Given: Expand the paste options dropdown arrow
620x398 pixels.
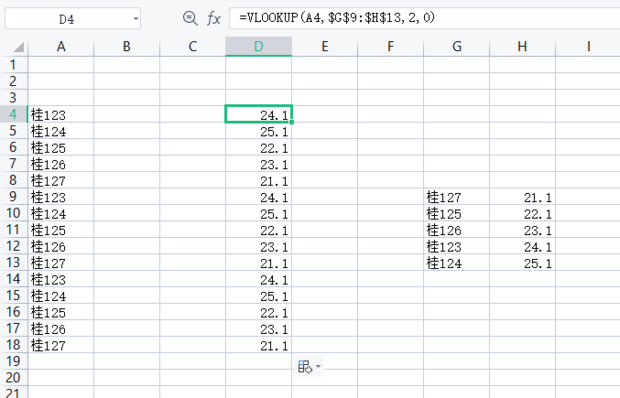Looking at the screenshot, I should [x=318, y=366].
